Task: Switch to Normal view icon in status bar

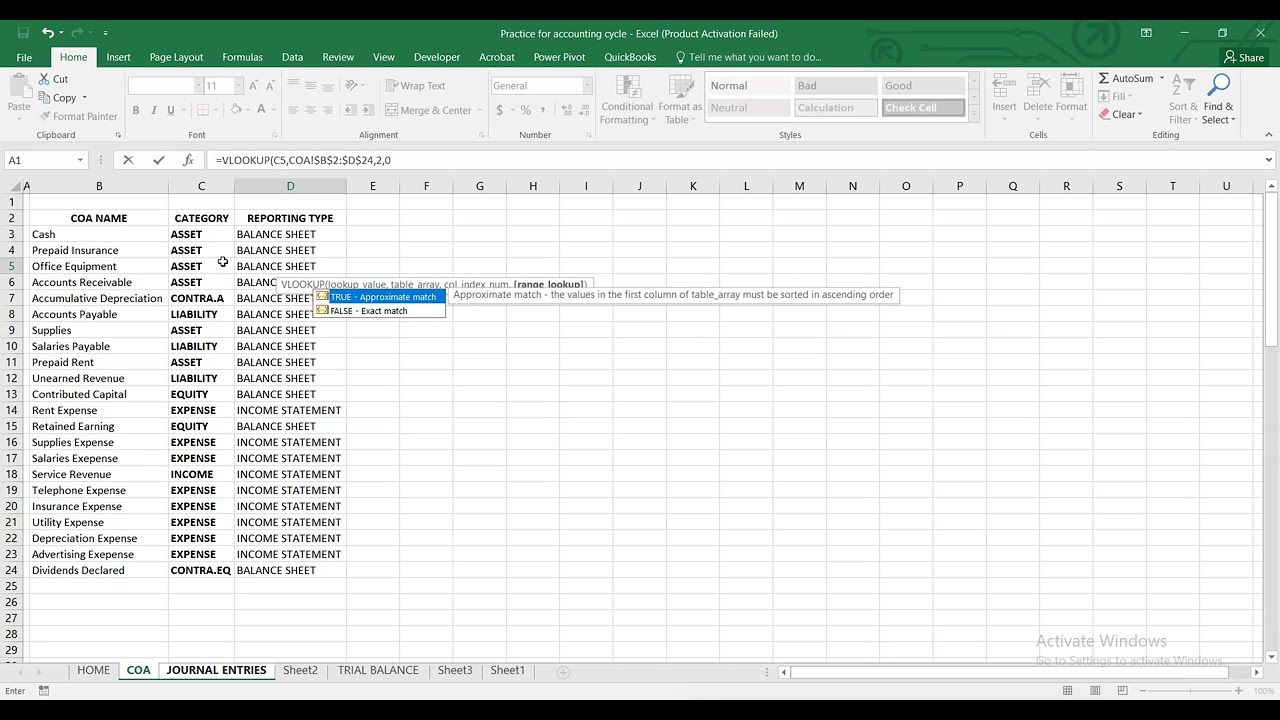Action: click(x=1068, y=691)
